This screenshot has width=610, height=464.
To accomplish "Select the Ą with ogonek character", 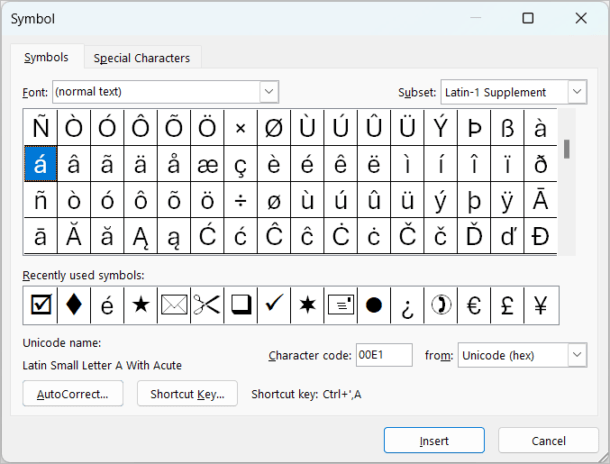I will point(141,236).
